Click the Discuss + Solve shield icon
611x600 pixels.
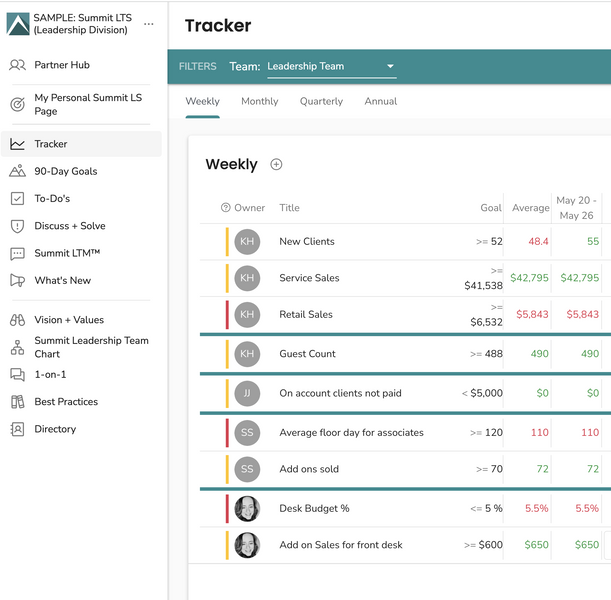[x=18, y=226]
